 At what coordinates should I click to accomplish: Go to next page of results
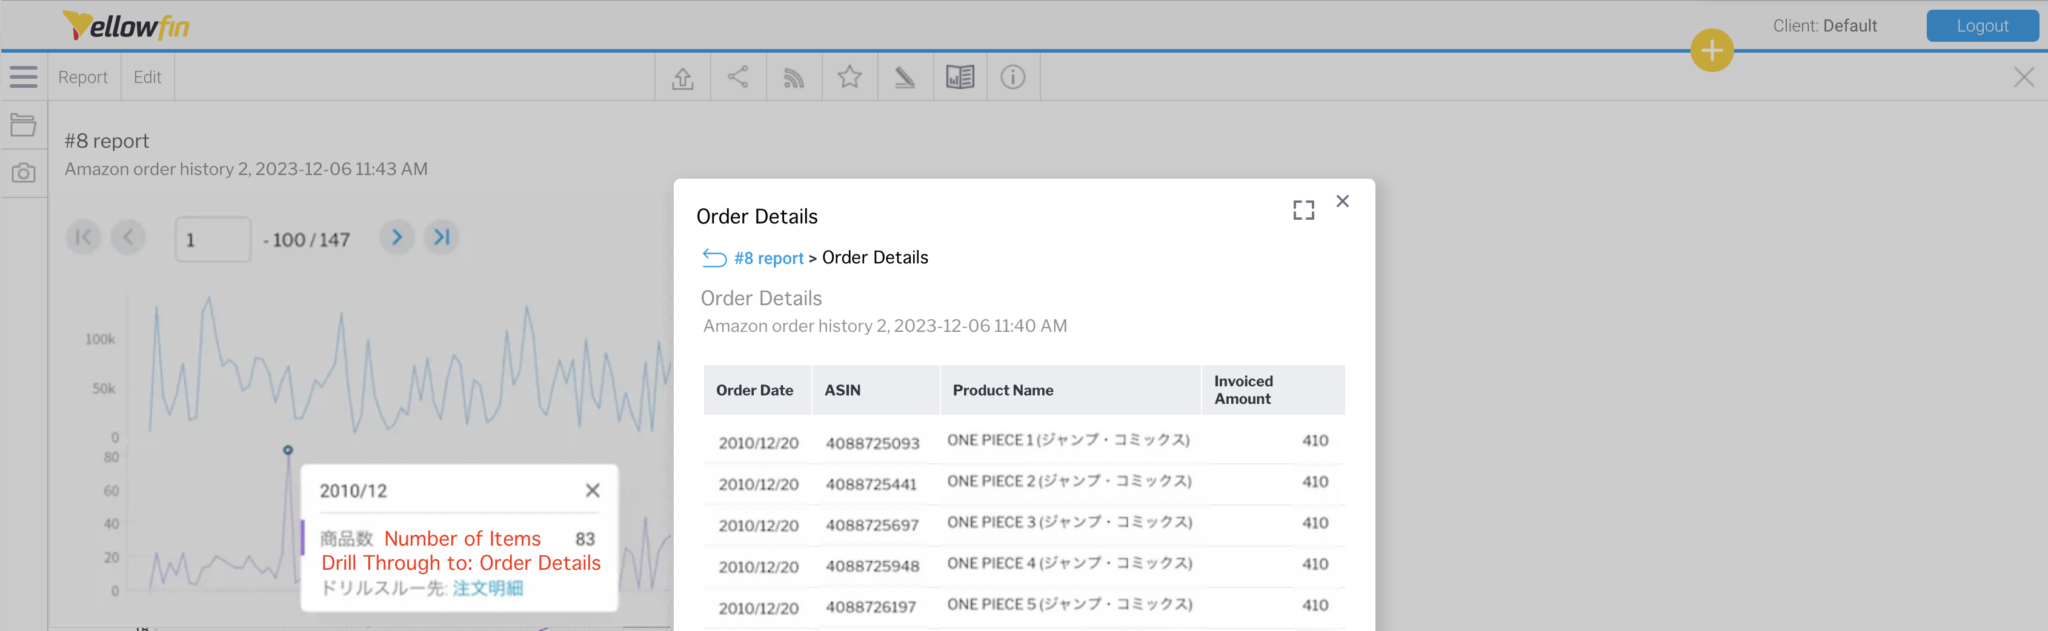point(397,237)
